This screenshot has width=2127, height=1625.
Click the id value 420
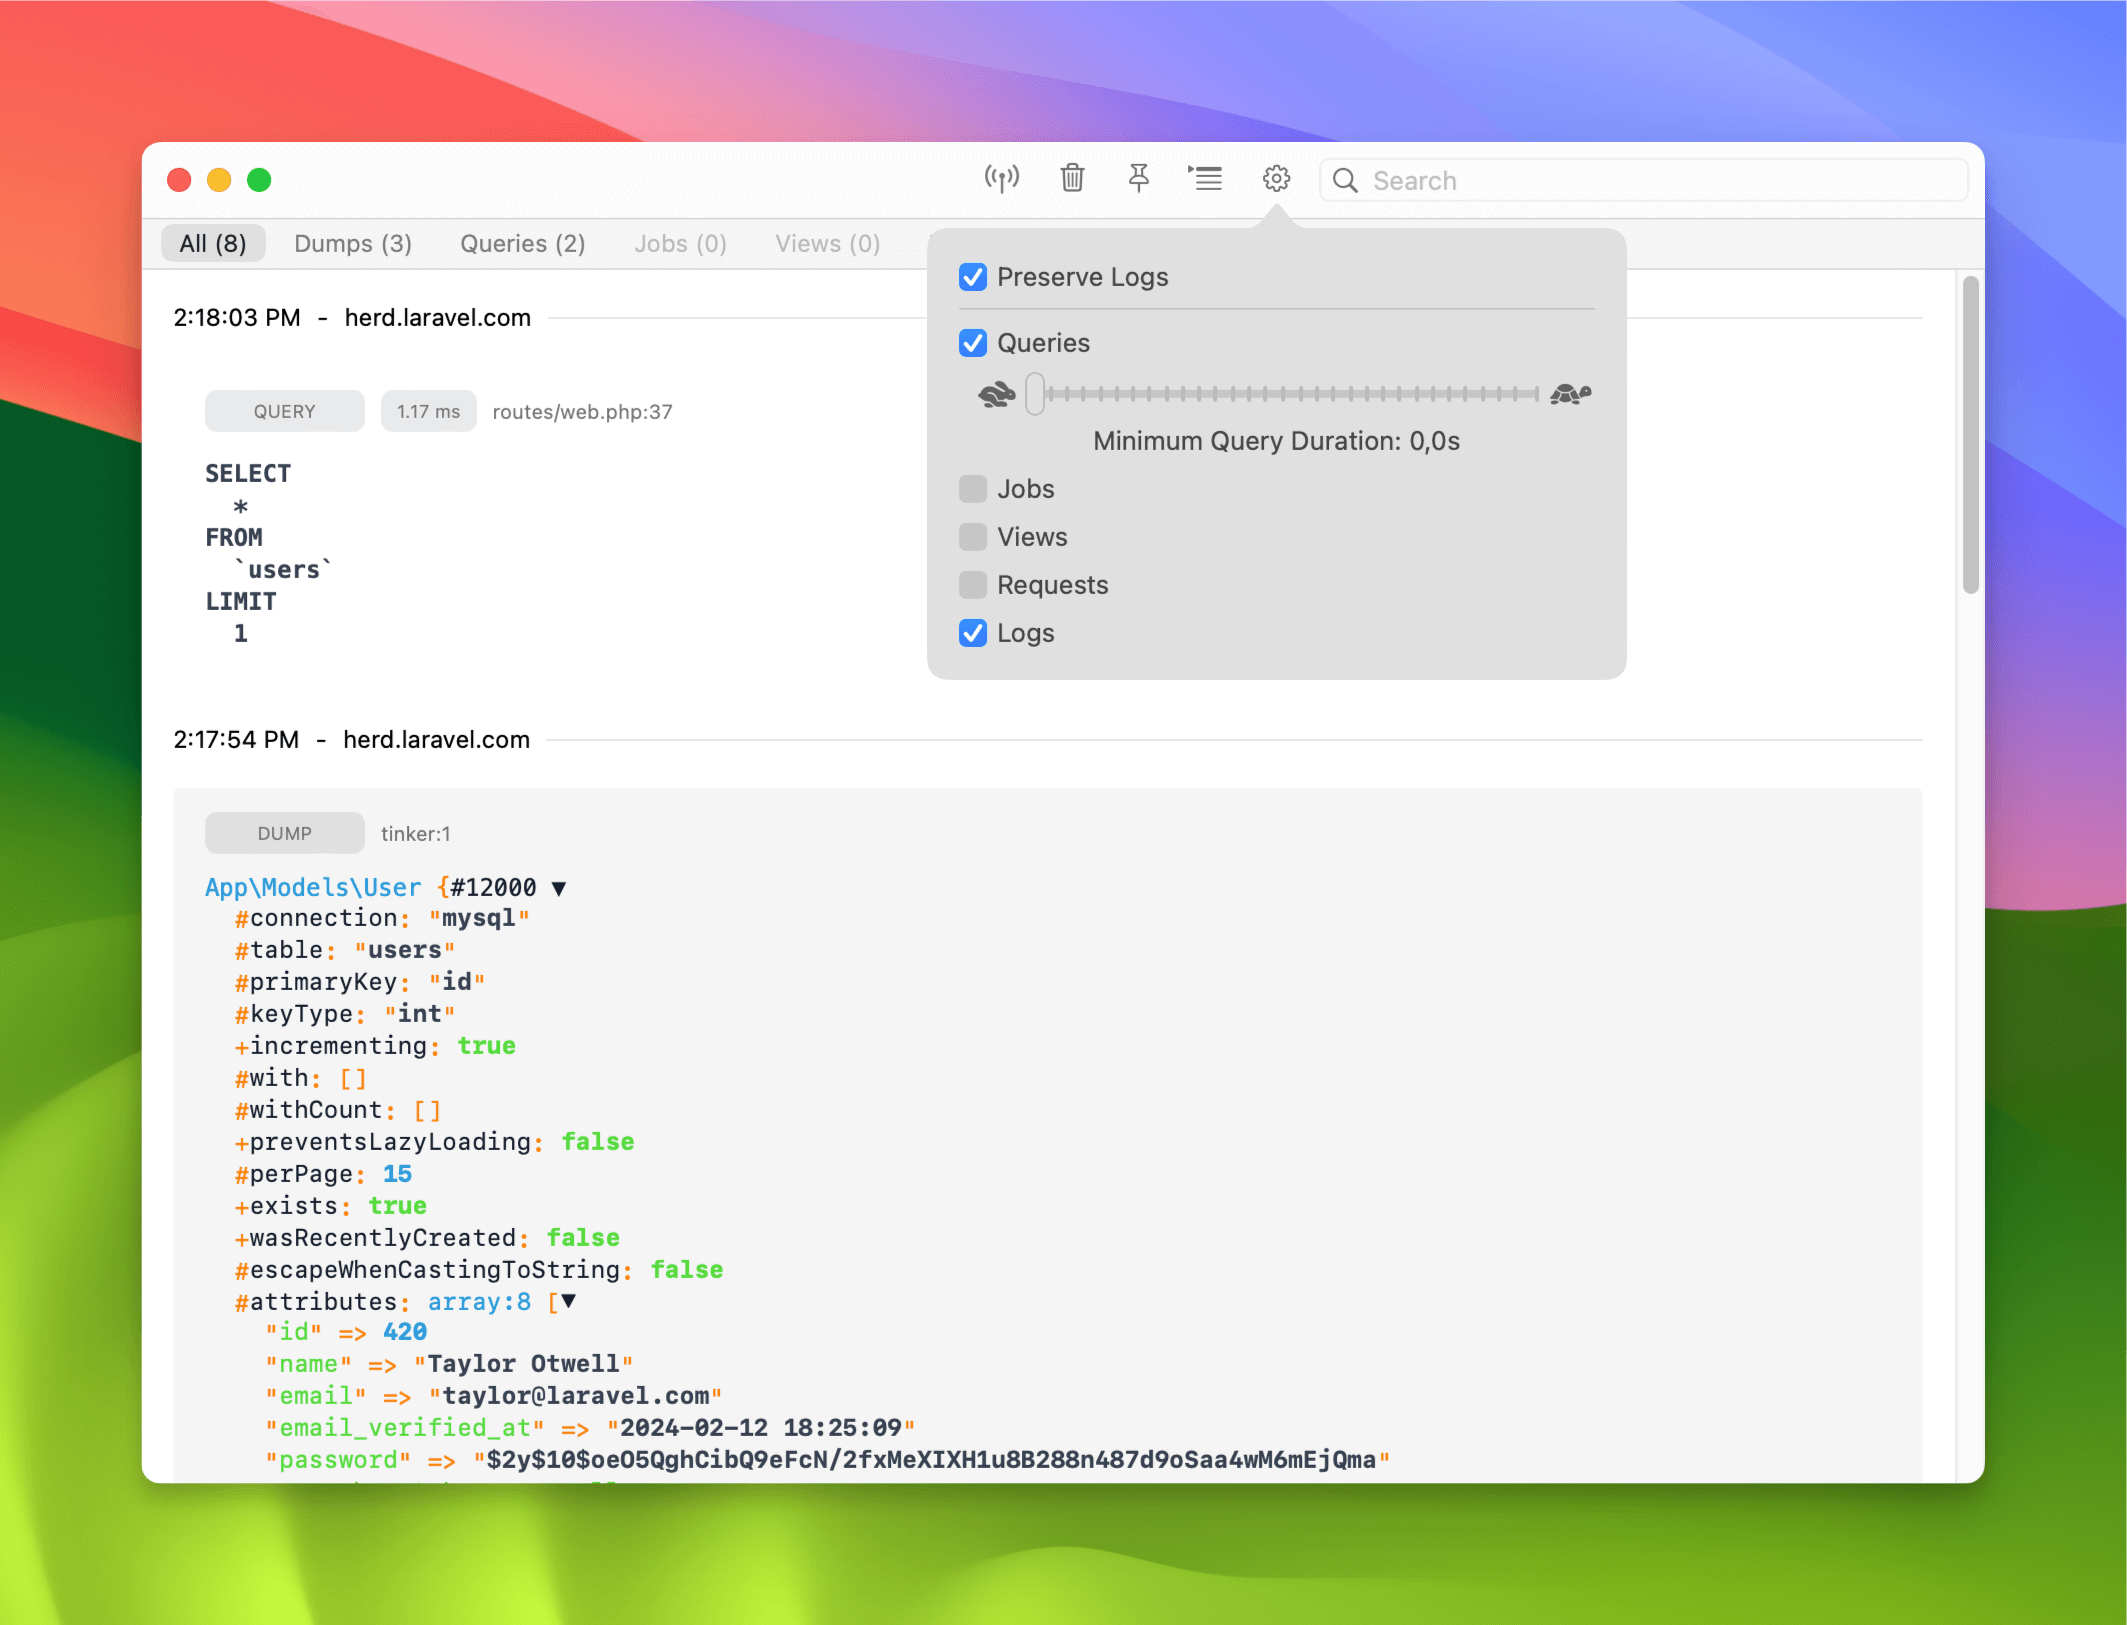tap(405, 1332)
